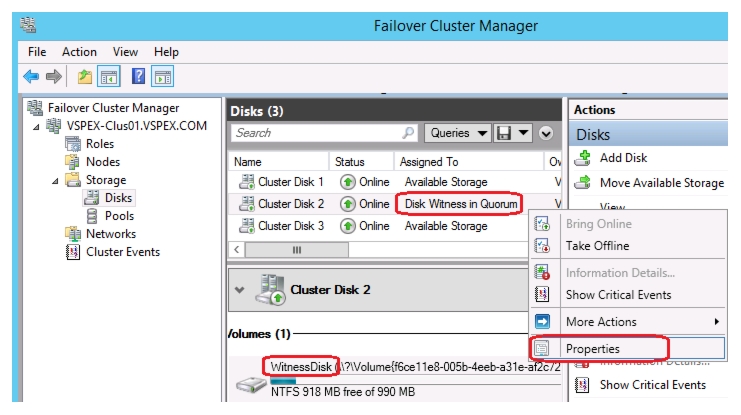Click Move Available Storage action
This screenshot has height=415, width=741.
point(662,183)
